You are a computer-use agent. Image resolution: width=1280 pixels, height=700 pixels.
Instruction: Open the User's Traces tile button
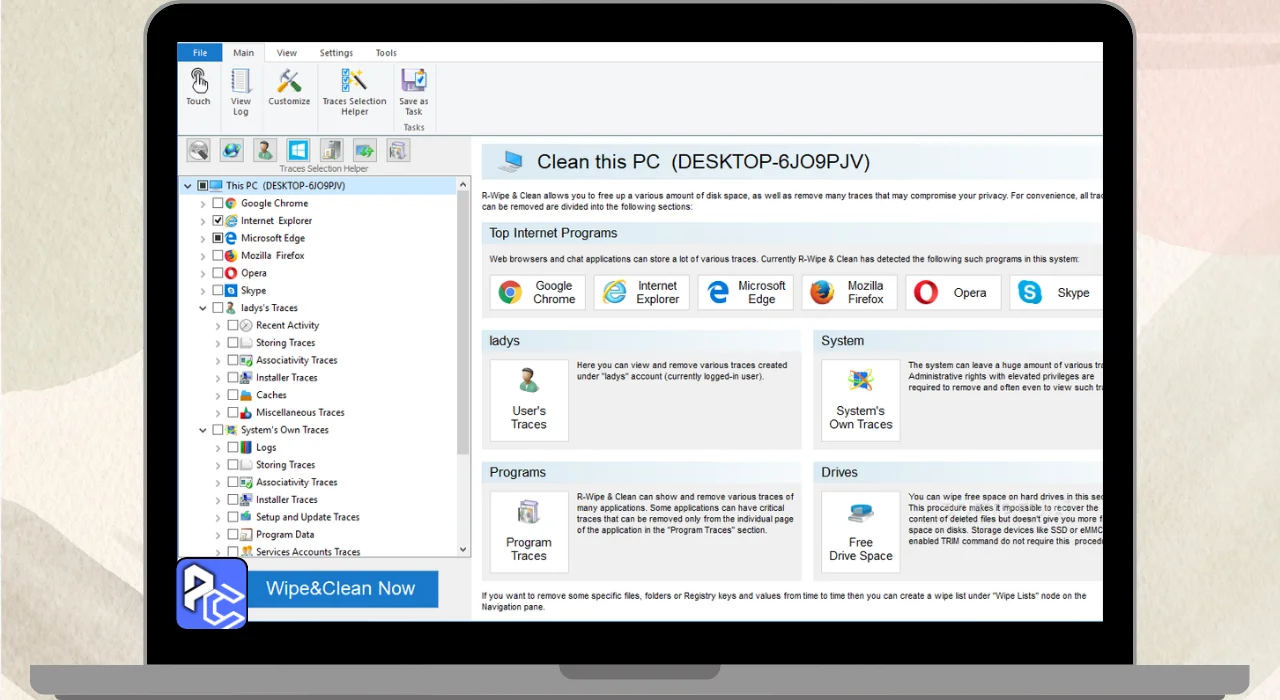click(529, 400)
